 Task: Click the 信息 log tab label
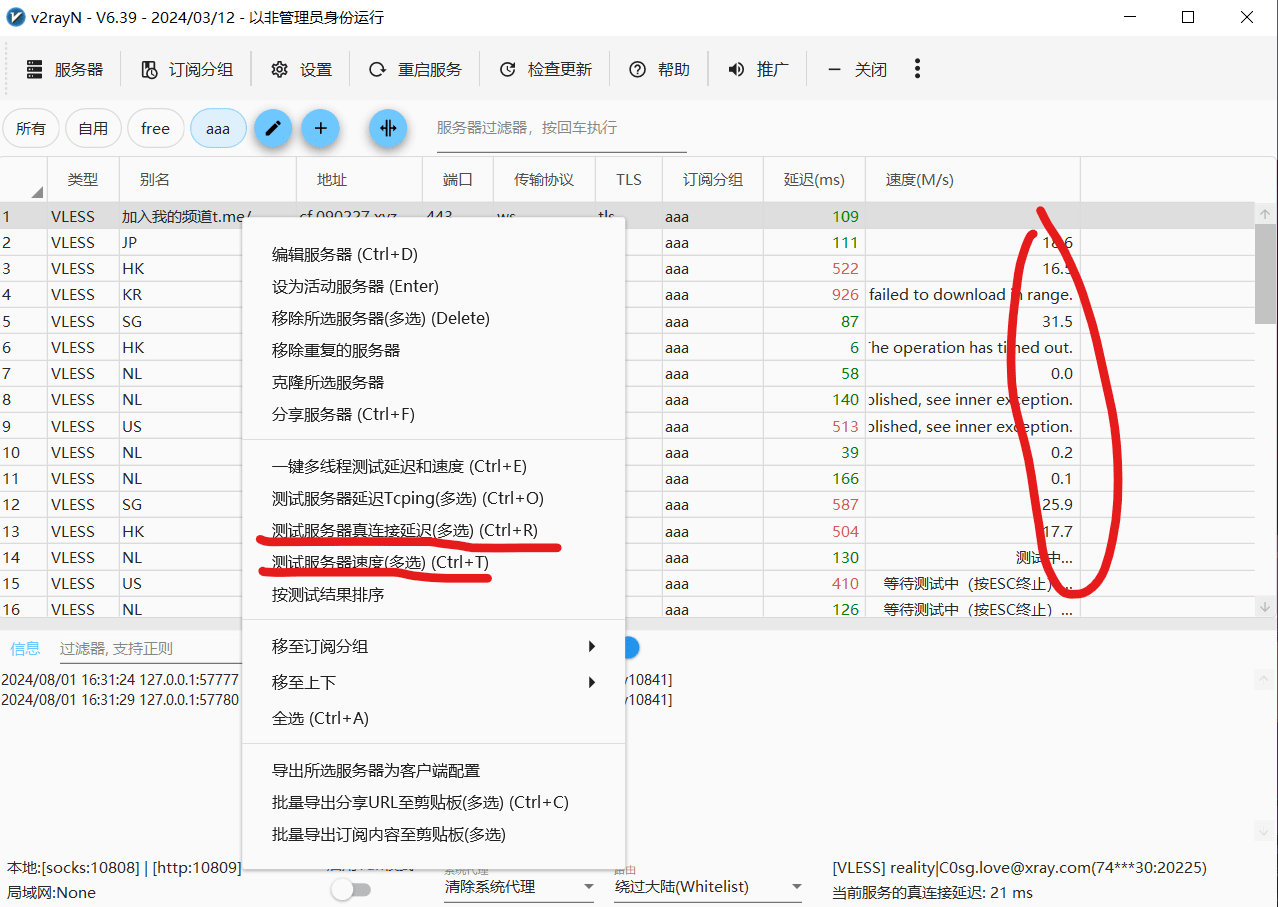click(x=25, y=648)
